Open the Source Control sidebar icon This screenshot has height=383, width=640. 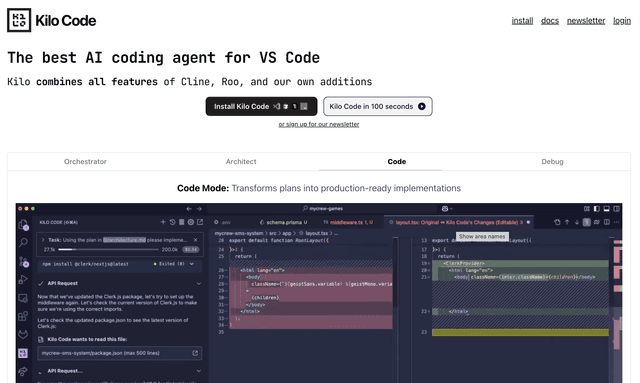pos(23,261)
